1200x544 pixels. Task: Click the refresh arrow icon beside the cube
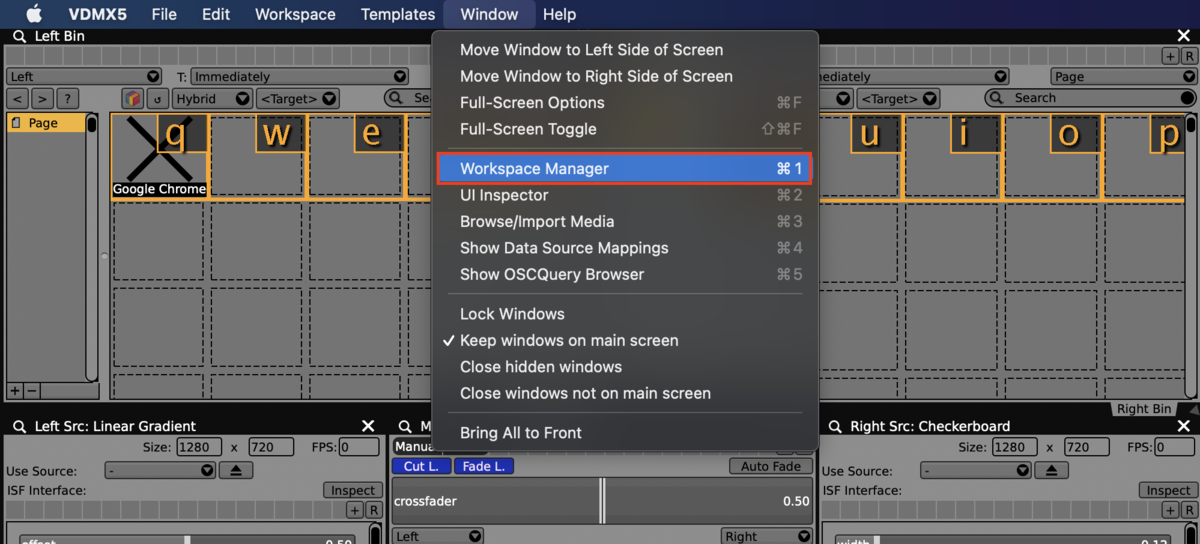(157, 99)
